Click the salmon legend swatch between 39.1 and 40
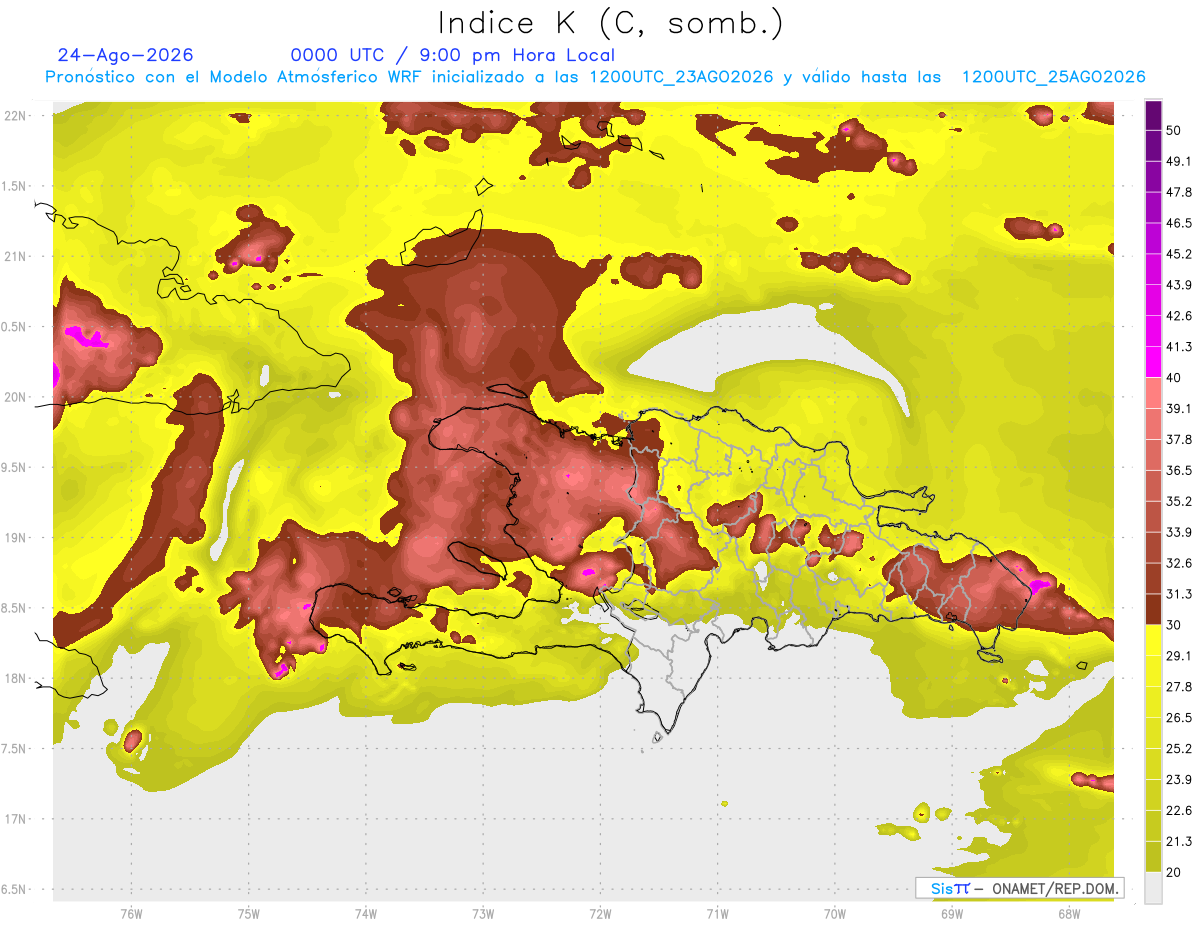1200x927 pixels. click(1153, 393)
